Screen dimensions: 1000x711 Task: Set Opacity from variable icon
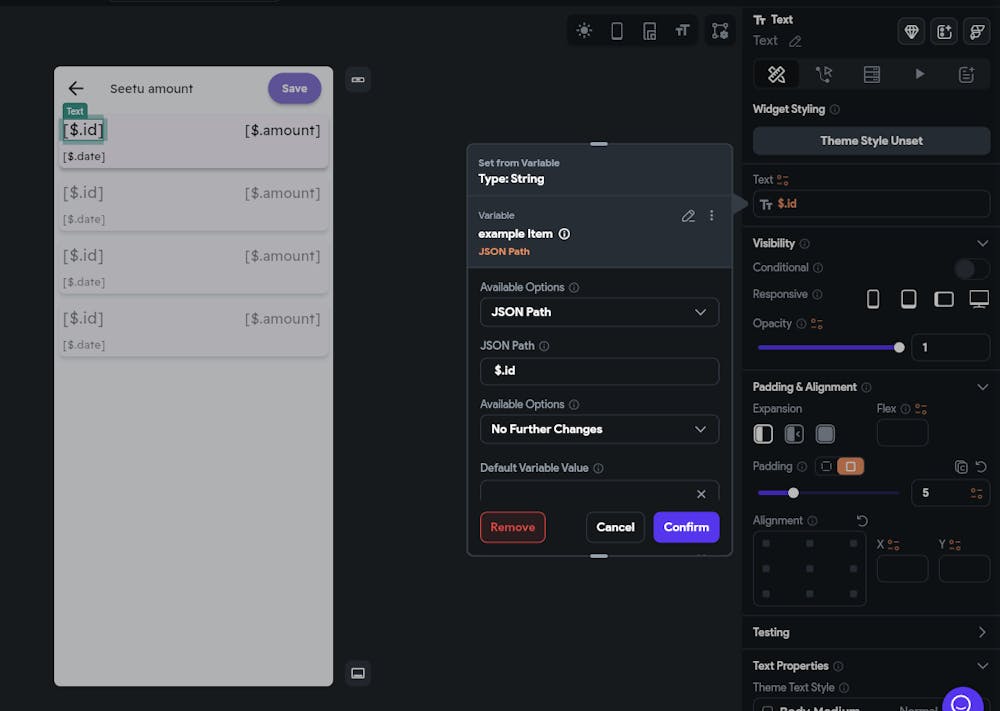[816, 324]
